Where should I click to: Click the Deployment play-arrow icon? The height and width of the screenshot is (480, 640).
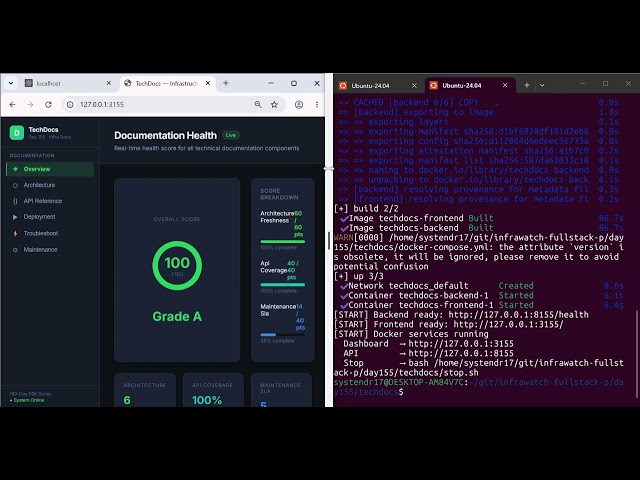pyautogui.click(x=15, y=217)
